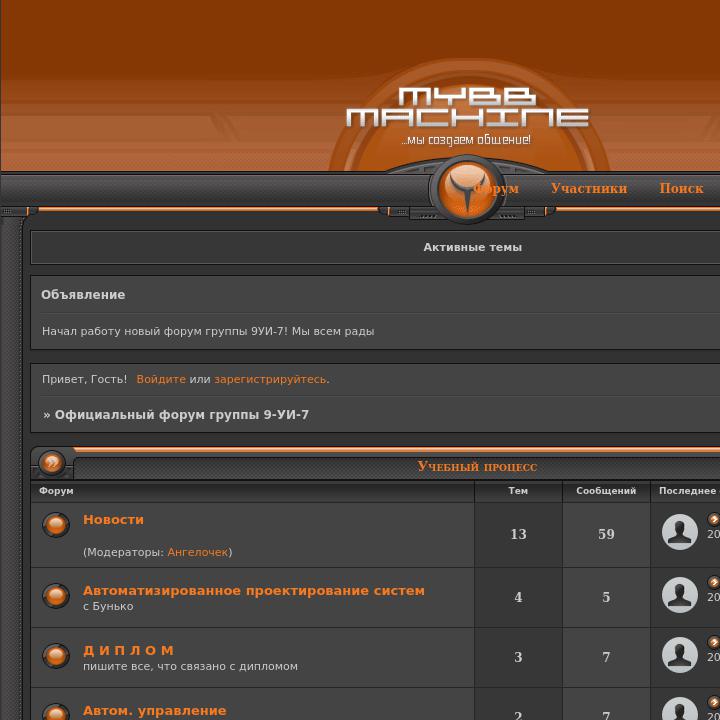Click the Новости forum status icon
The image size is (720, 720).
coord(56,524)
